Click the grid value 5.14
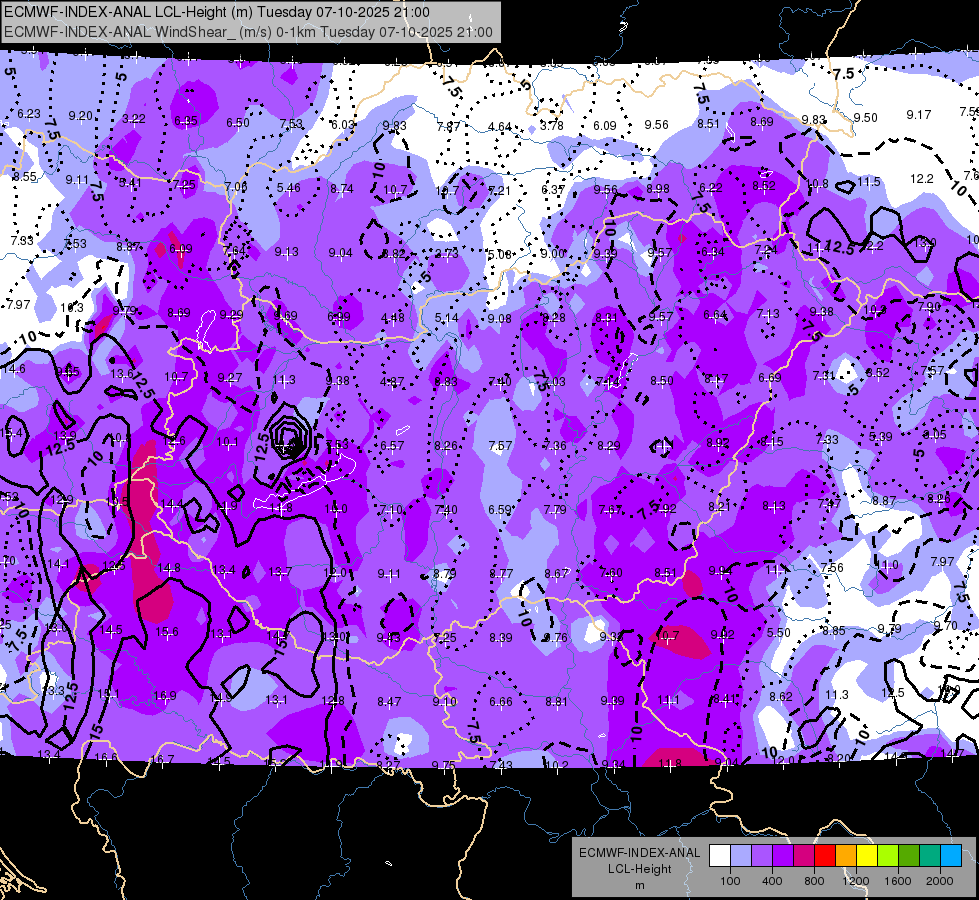This screenshot has width=979, height=900. (x=446, y=318)
